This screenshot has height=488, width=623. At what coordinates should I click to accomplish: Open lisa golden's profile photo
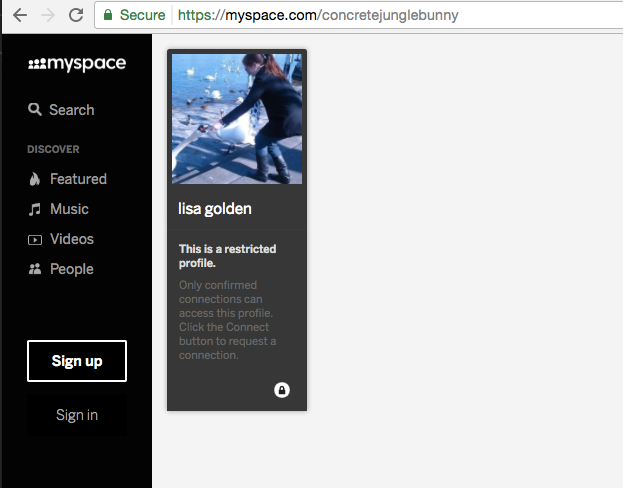click(237, 119)
